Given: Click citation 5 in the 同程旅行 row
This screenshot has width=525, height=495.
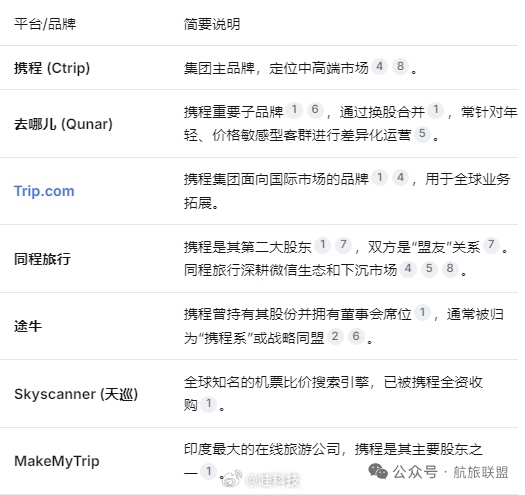Looking at the screenshot, I should [x=429, y=269].
